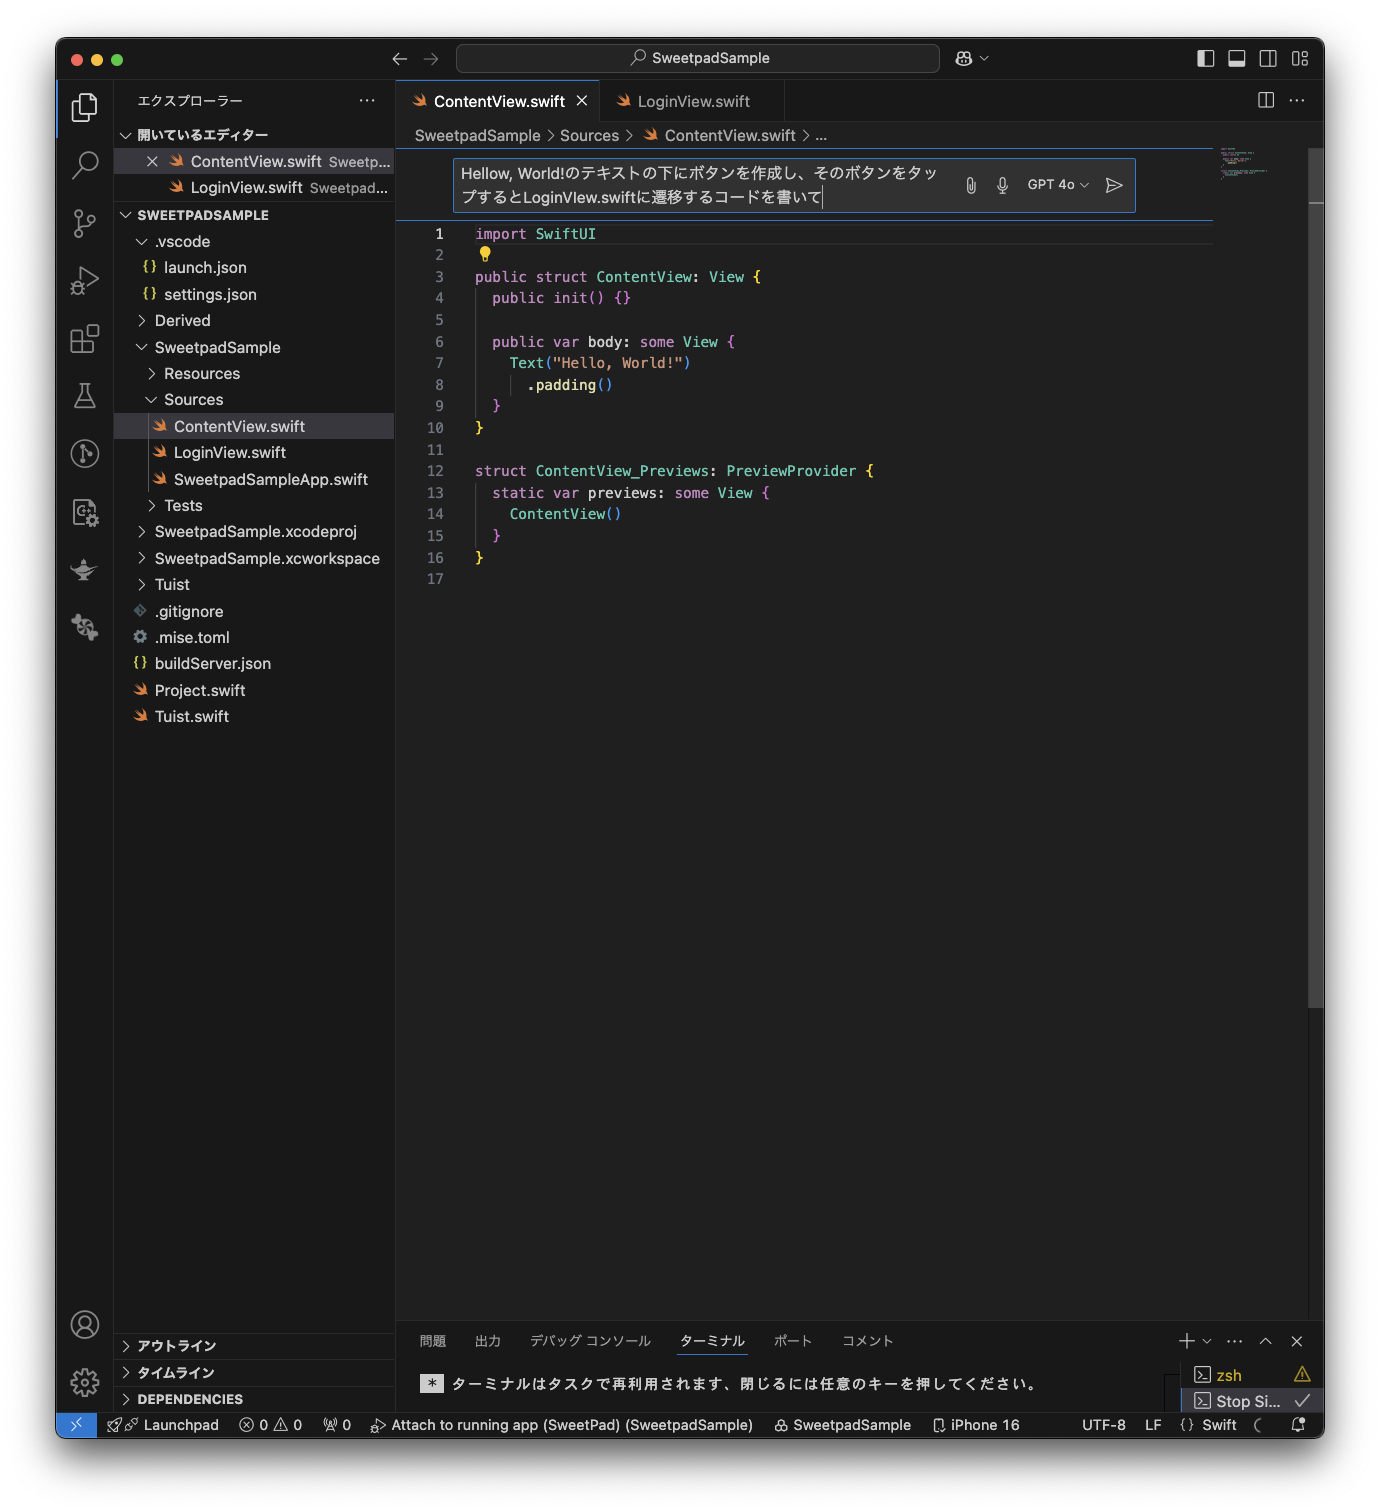Attach a file using the paperclip icon
This screenshot has width=1380, height=1512.
tap(970, 184)
